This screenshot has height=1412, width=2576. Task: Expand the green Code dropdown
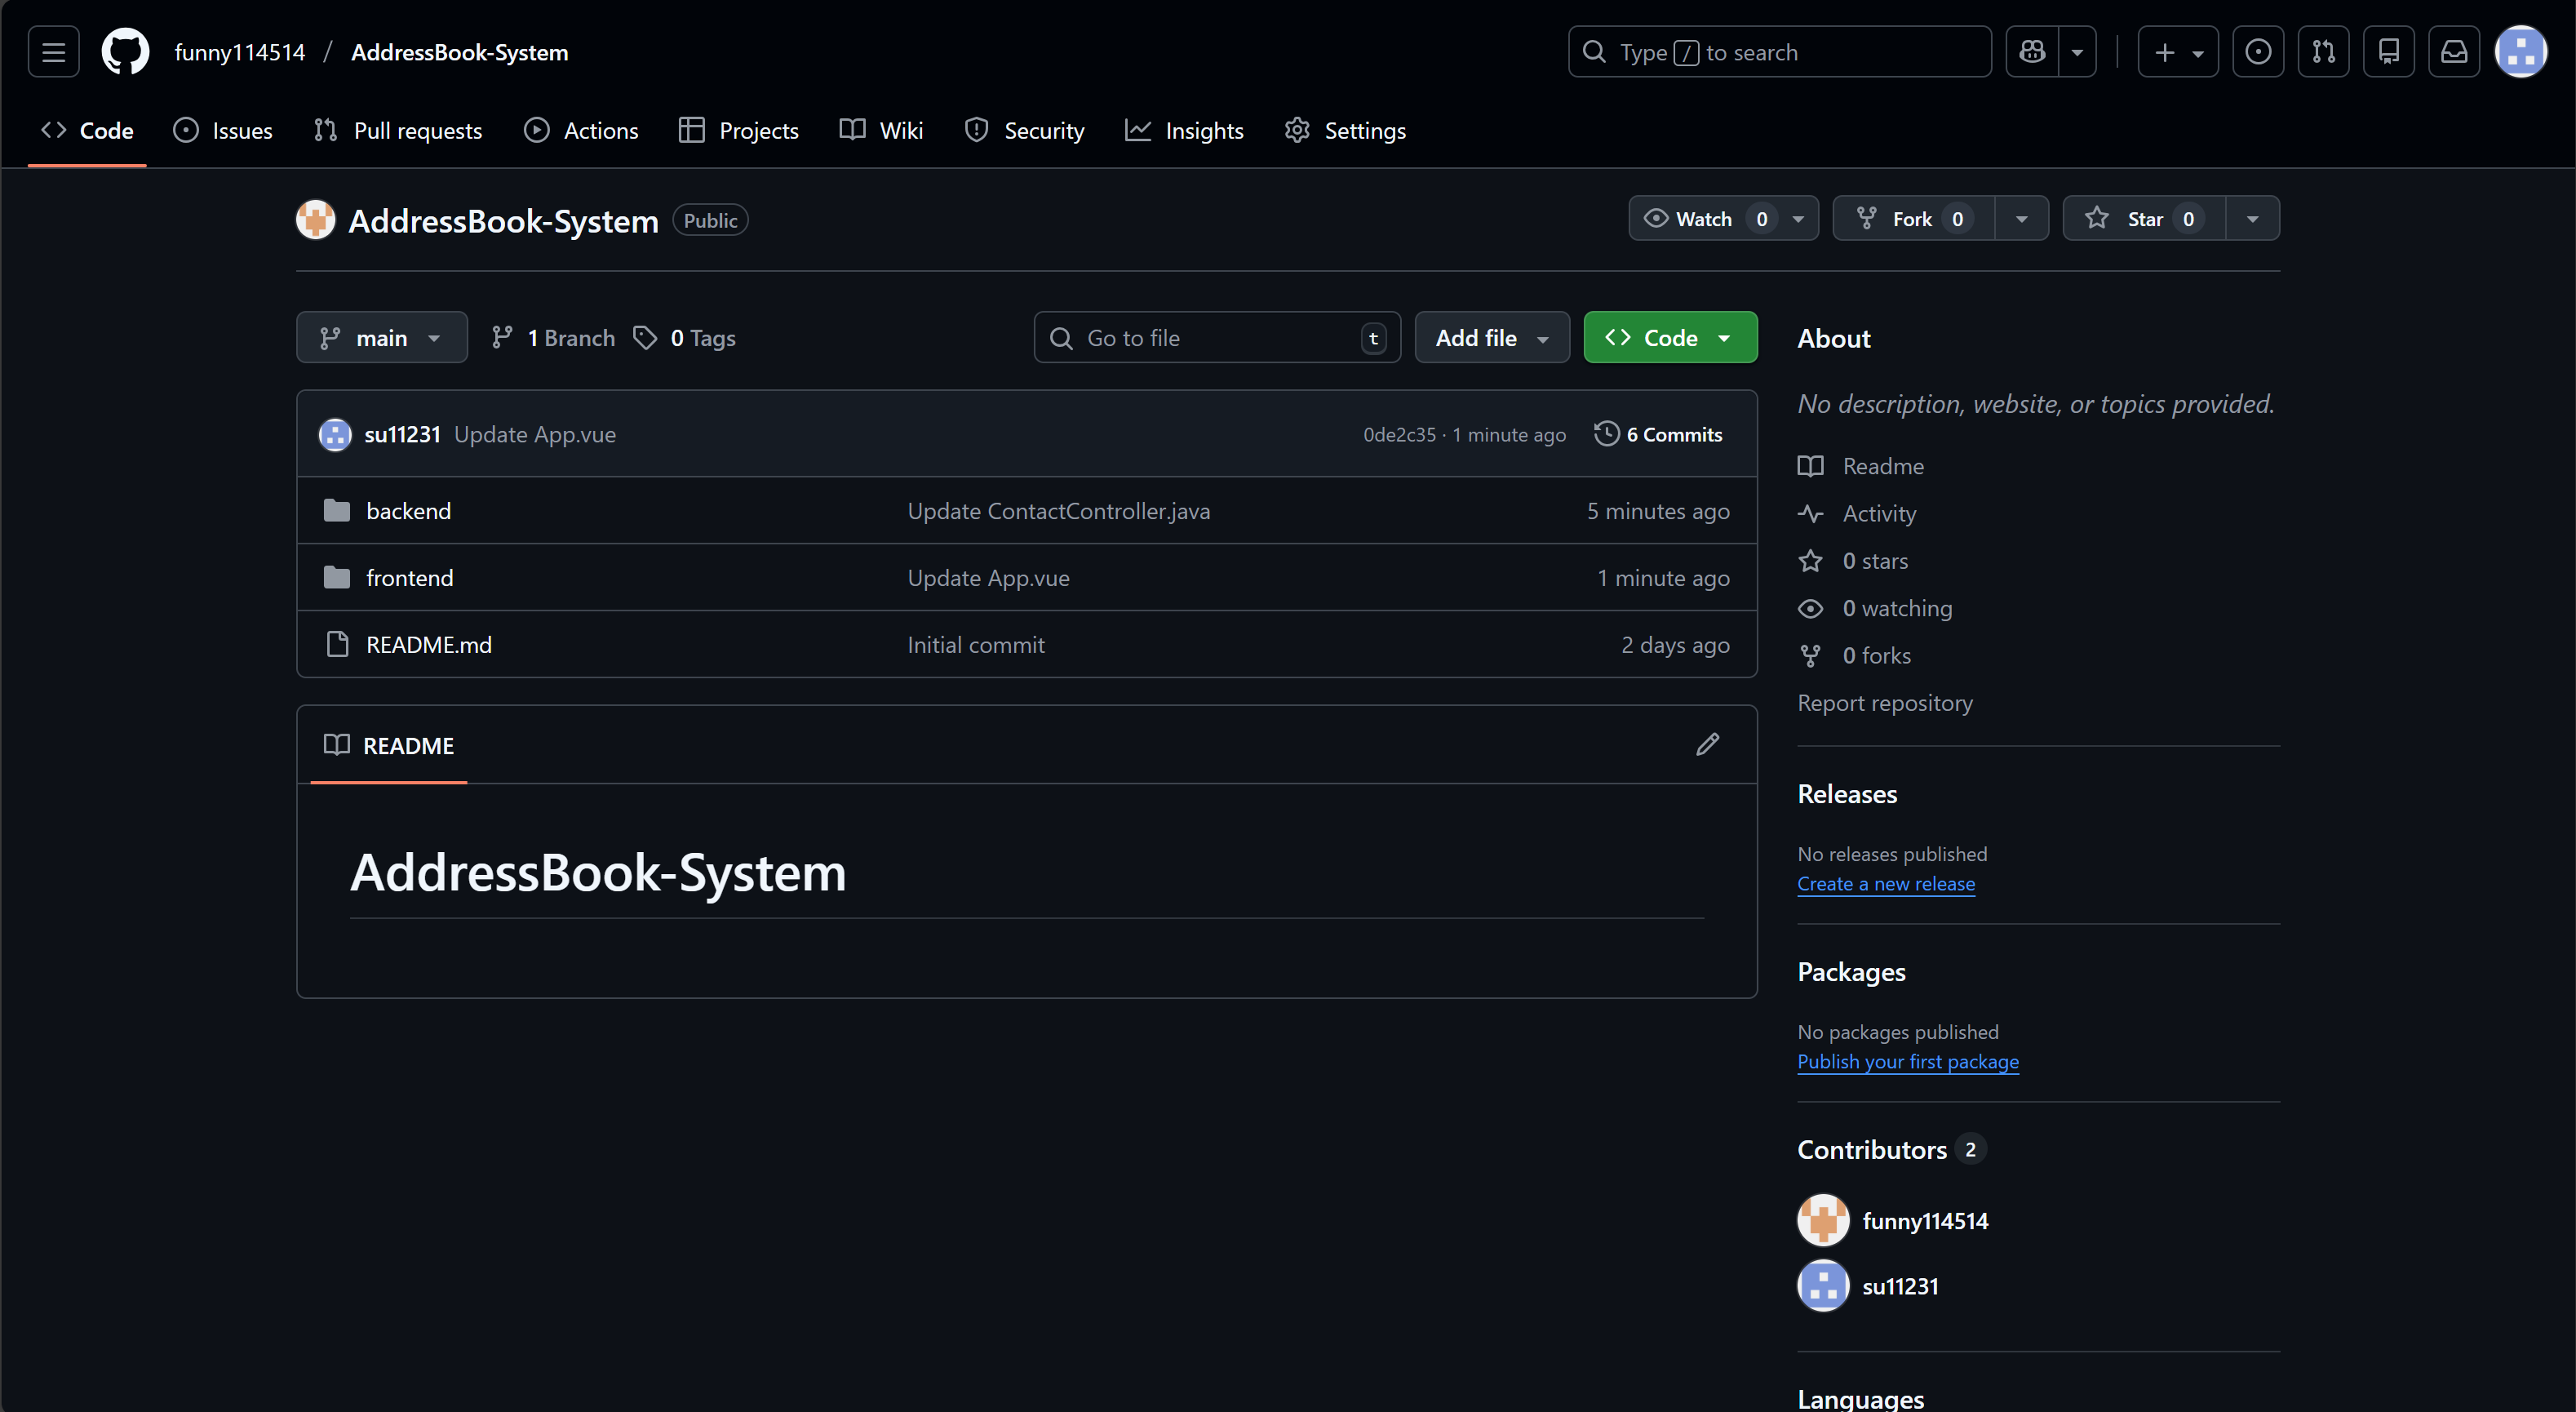(1669, 338)
